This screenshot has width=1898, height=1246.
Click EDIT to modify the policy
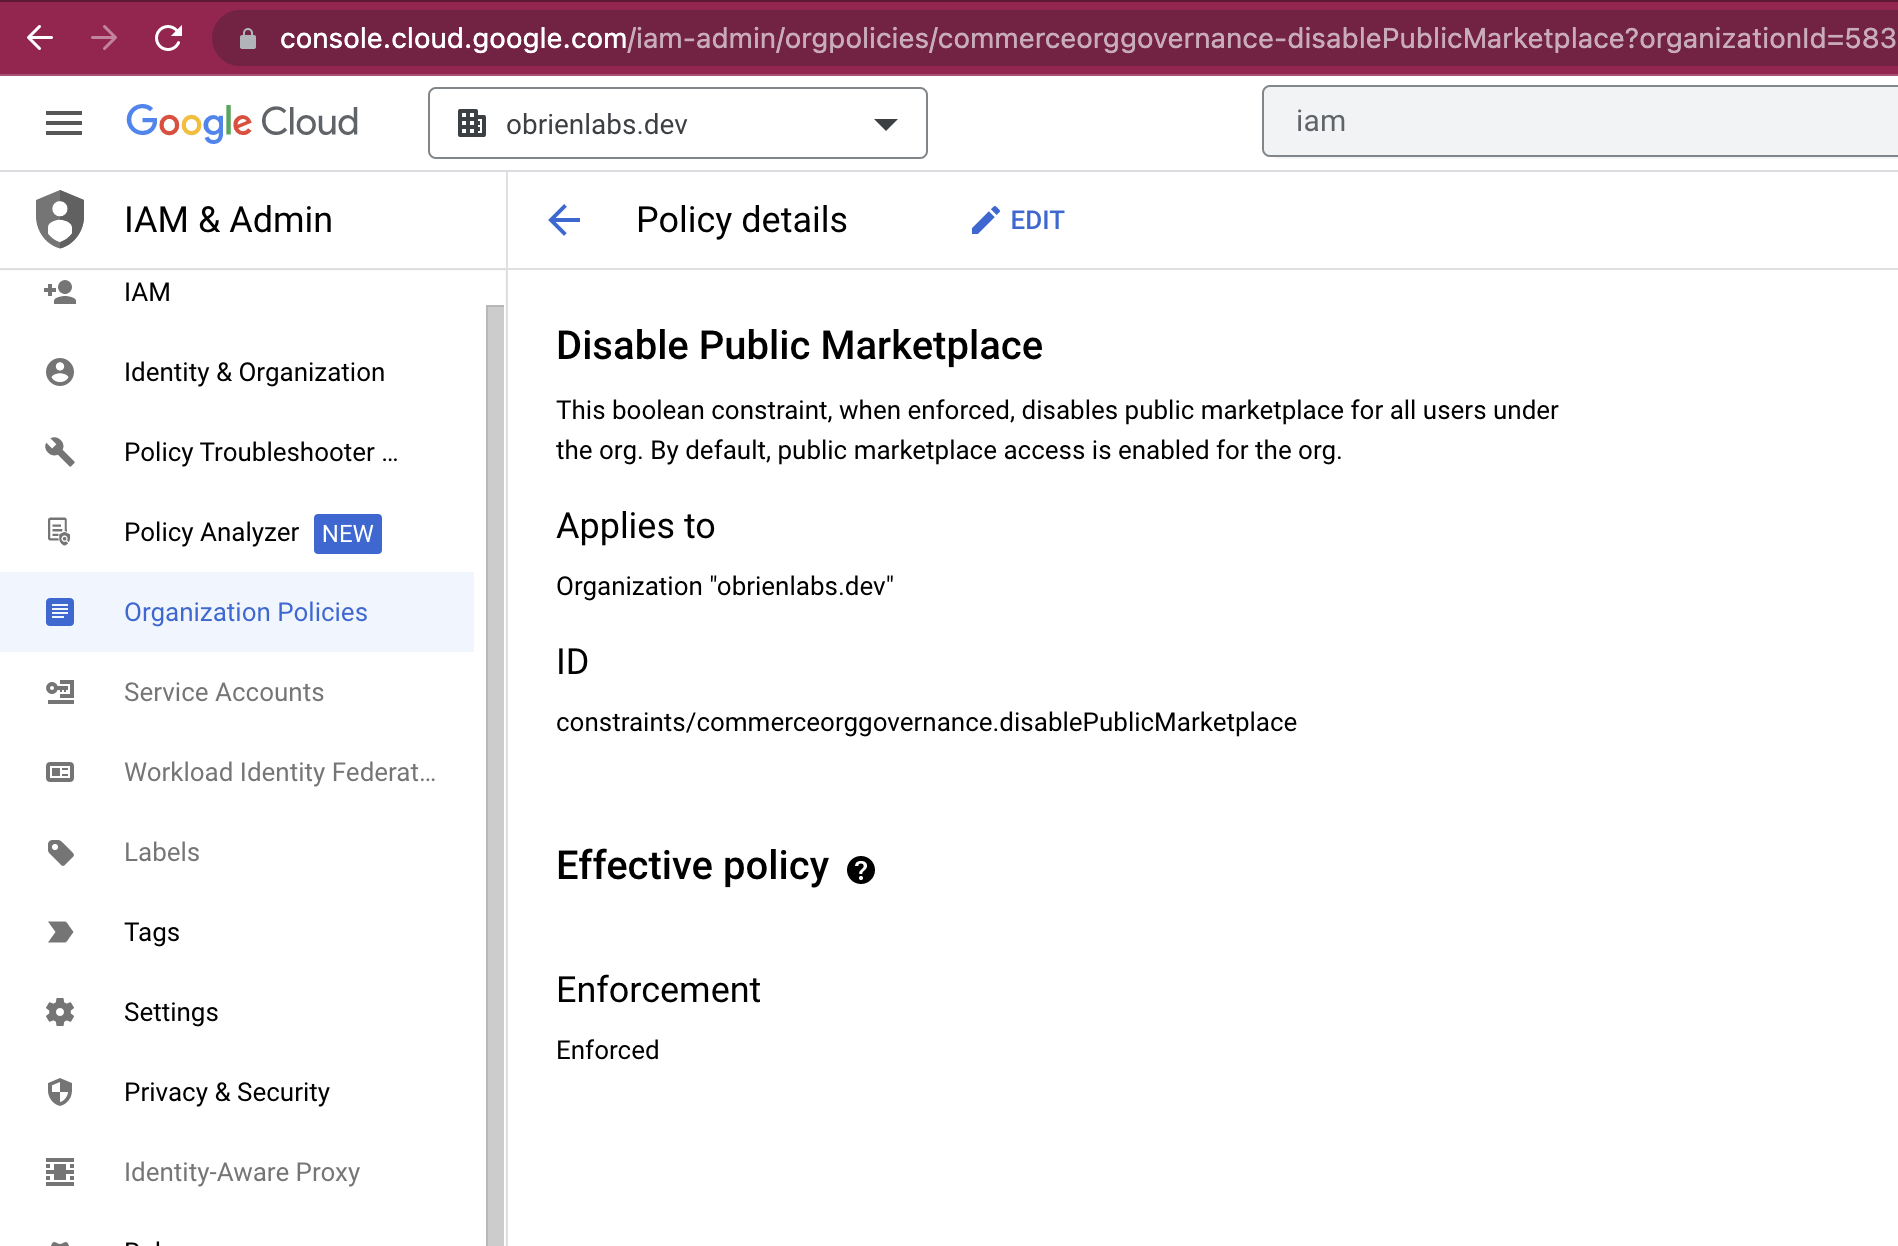(x=1017, y=219)
